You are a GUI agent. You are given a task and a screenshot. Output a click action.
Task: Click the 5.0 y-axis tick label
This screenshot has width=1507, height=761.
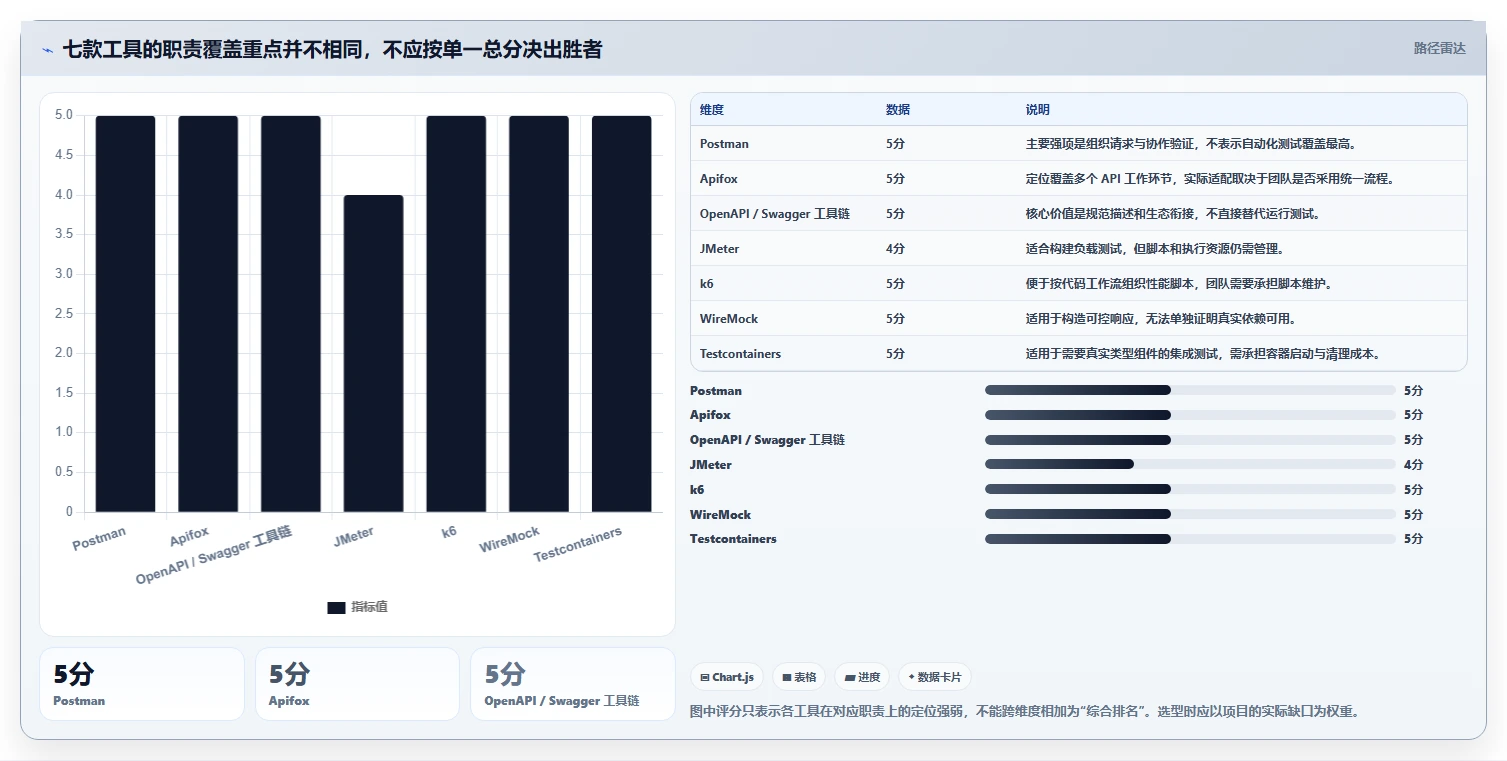tap(64, 115)
